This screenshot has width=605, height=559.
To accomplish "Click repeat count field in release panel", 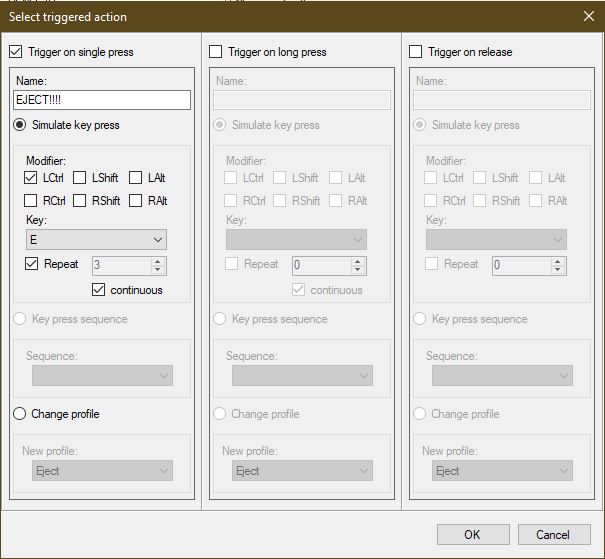I will (x=521, y=265).
